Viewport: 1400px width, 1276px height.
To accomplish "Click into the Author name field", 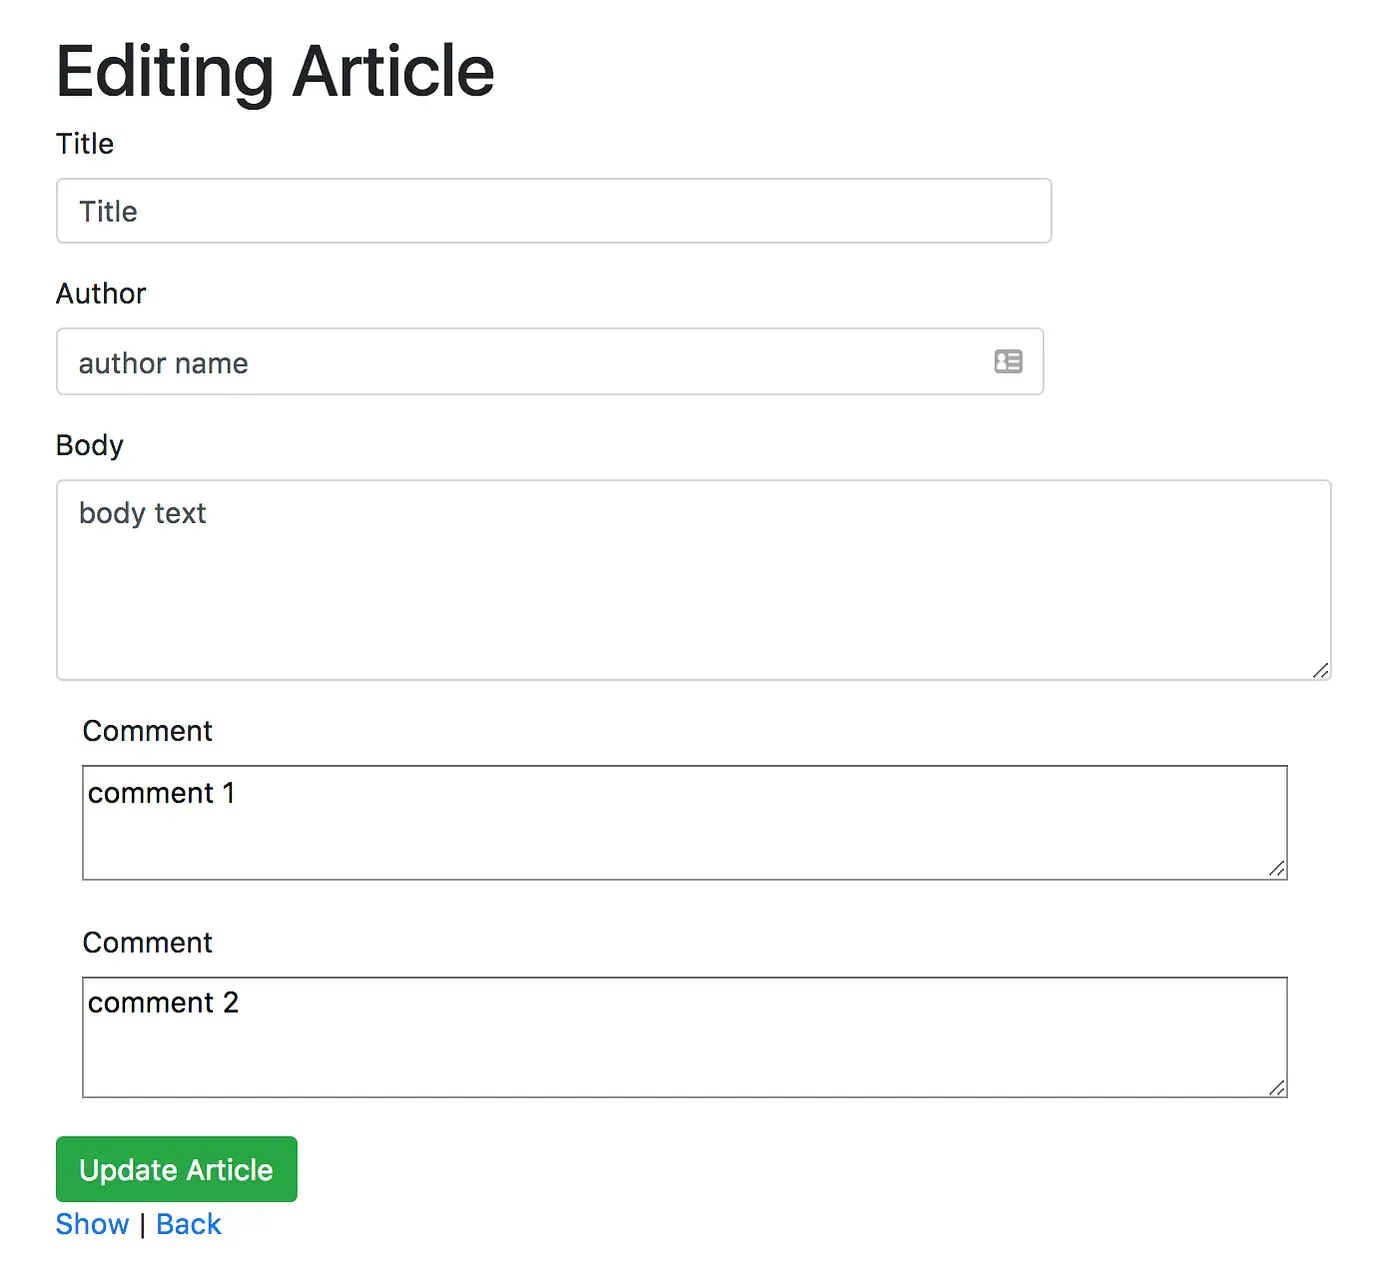I will click(520, 362).
